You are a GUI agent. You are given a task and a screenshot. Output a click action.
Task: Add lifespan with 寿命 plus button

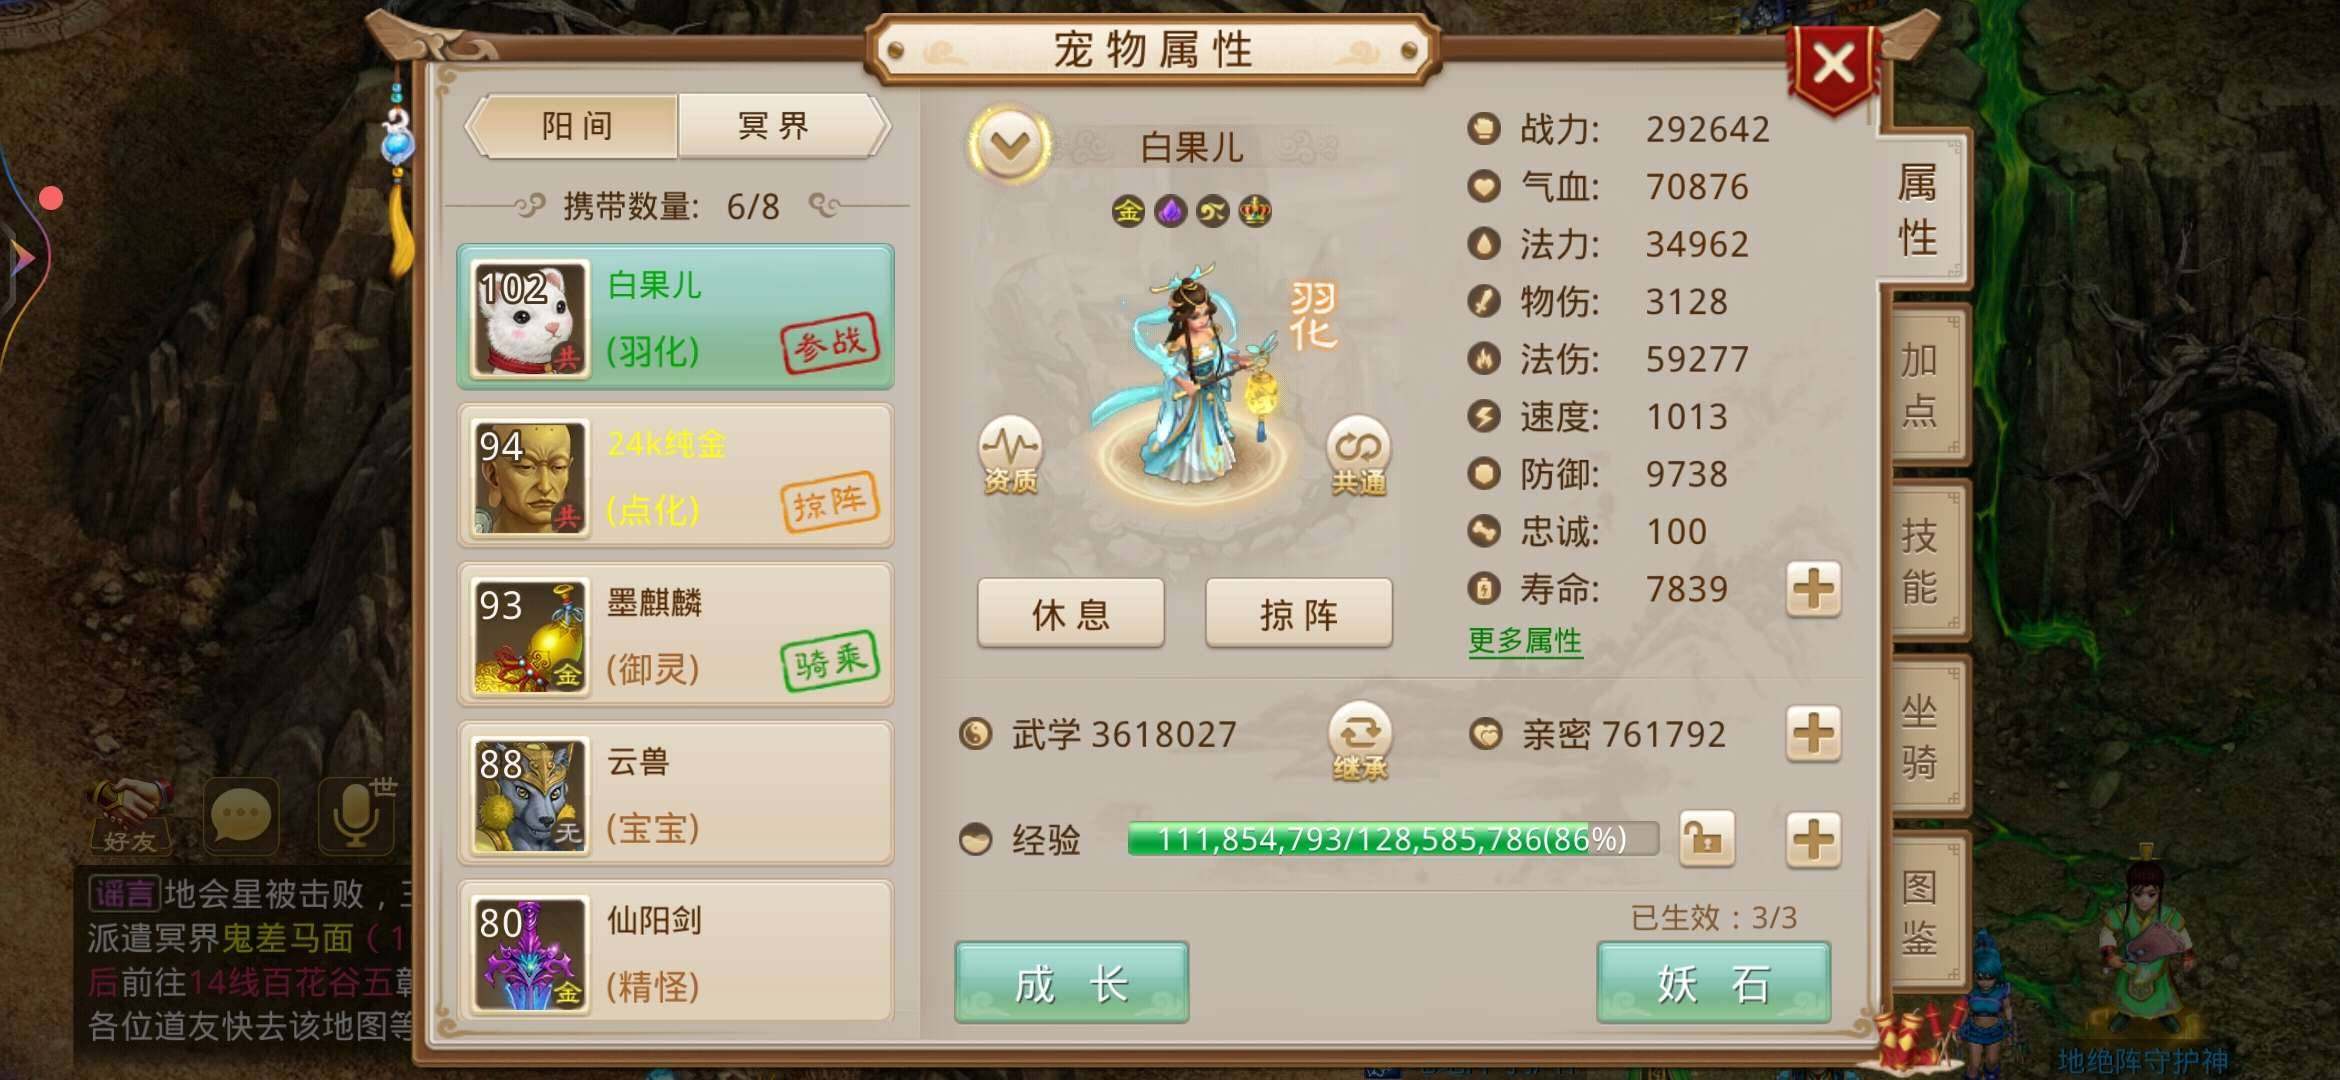pyautogui.click(x=1813, y=589)
